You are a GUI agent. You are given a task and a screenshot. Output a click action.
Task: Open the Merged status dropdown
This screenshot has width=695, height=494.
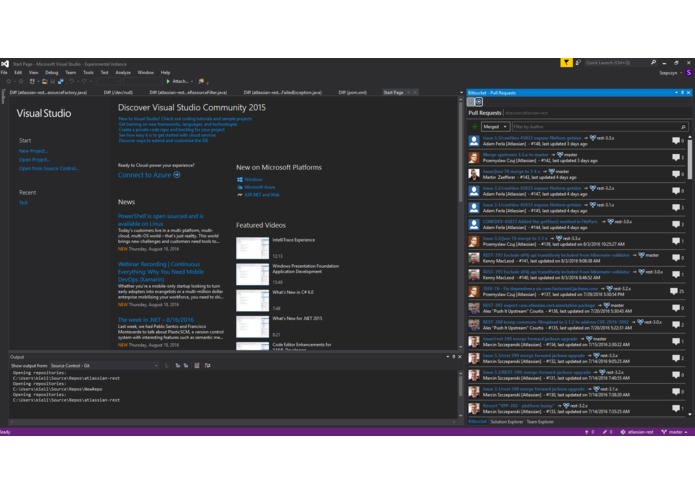(496, 127)
